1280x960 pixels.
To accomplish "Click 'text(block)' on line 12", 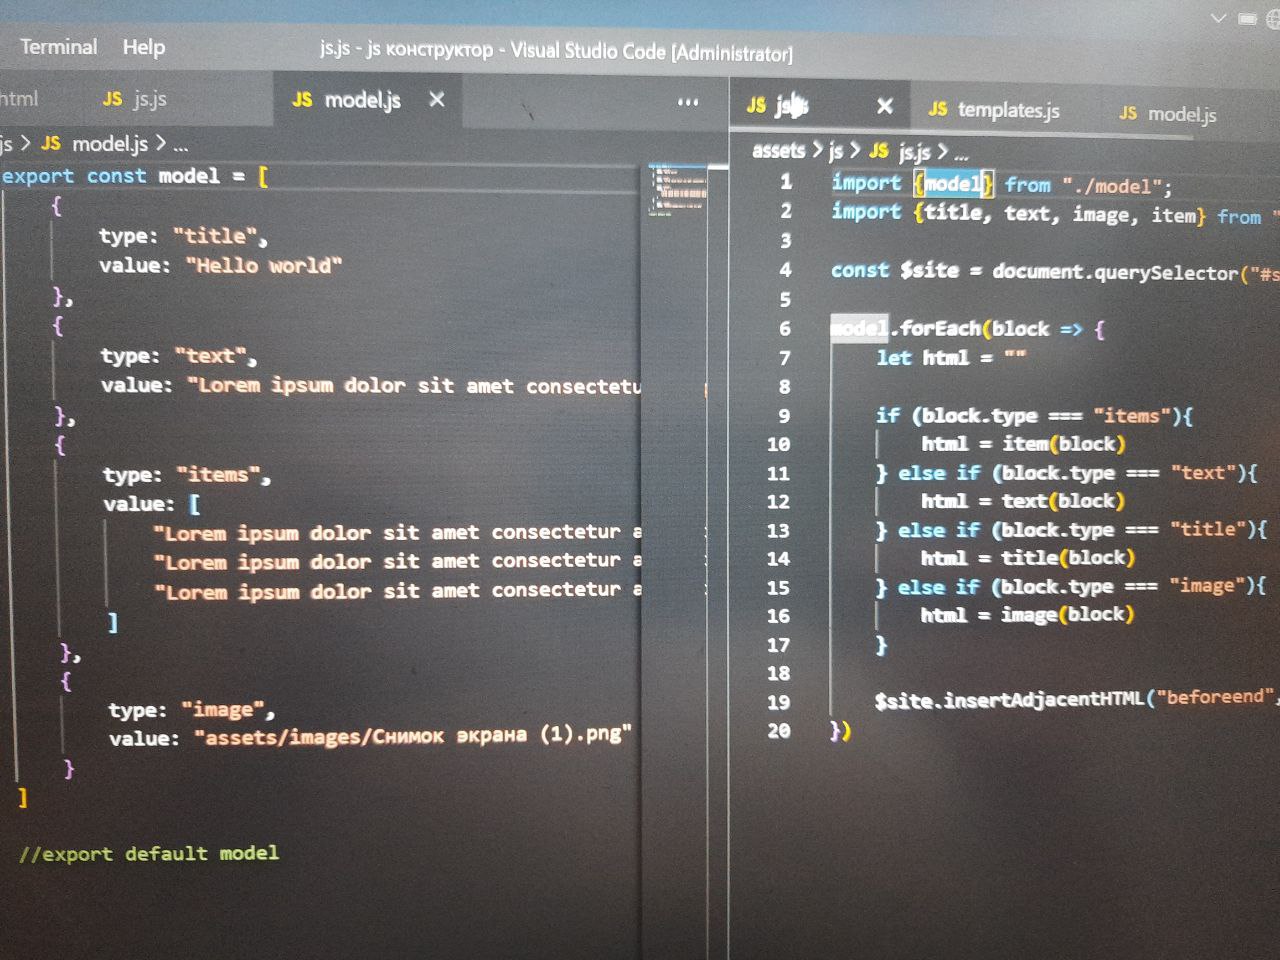I will click(x=1063, y=500).
